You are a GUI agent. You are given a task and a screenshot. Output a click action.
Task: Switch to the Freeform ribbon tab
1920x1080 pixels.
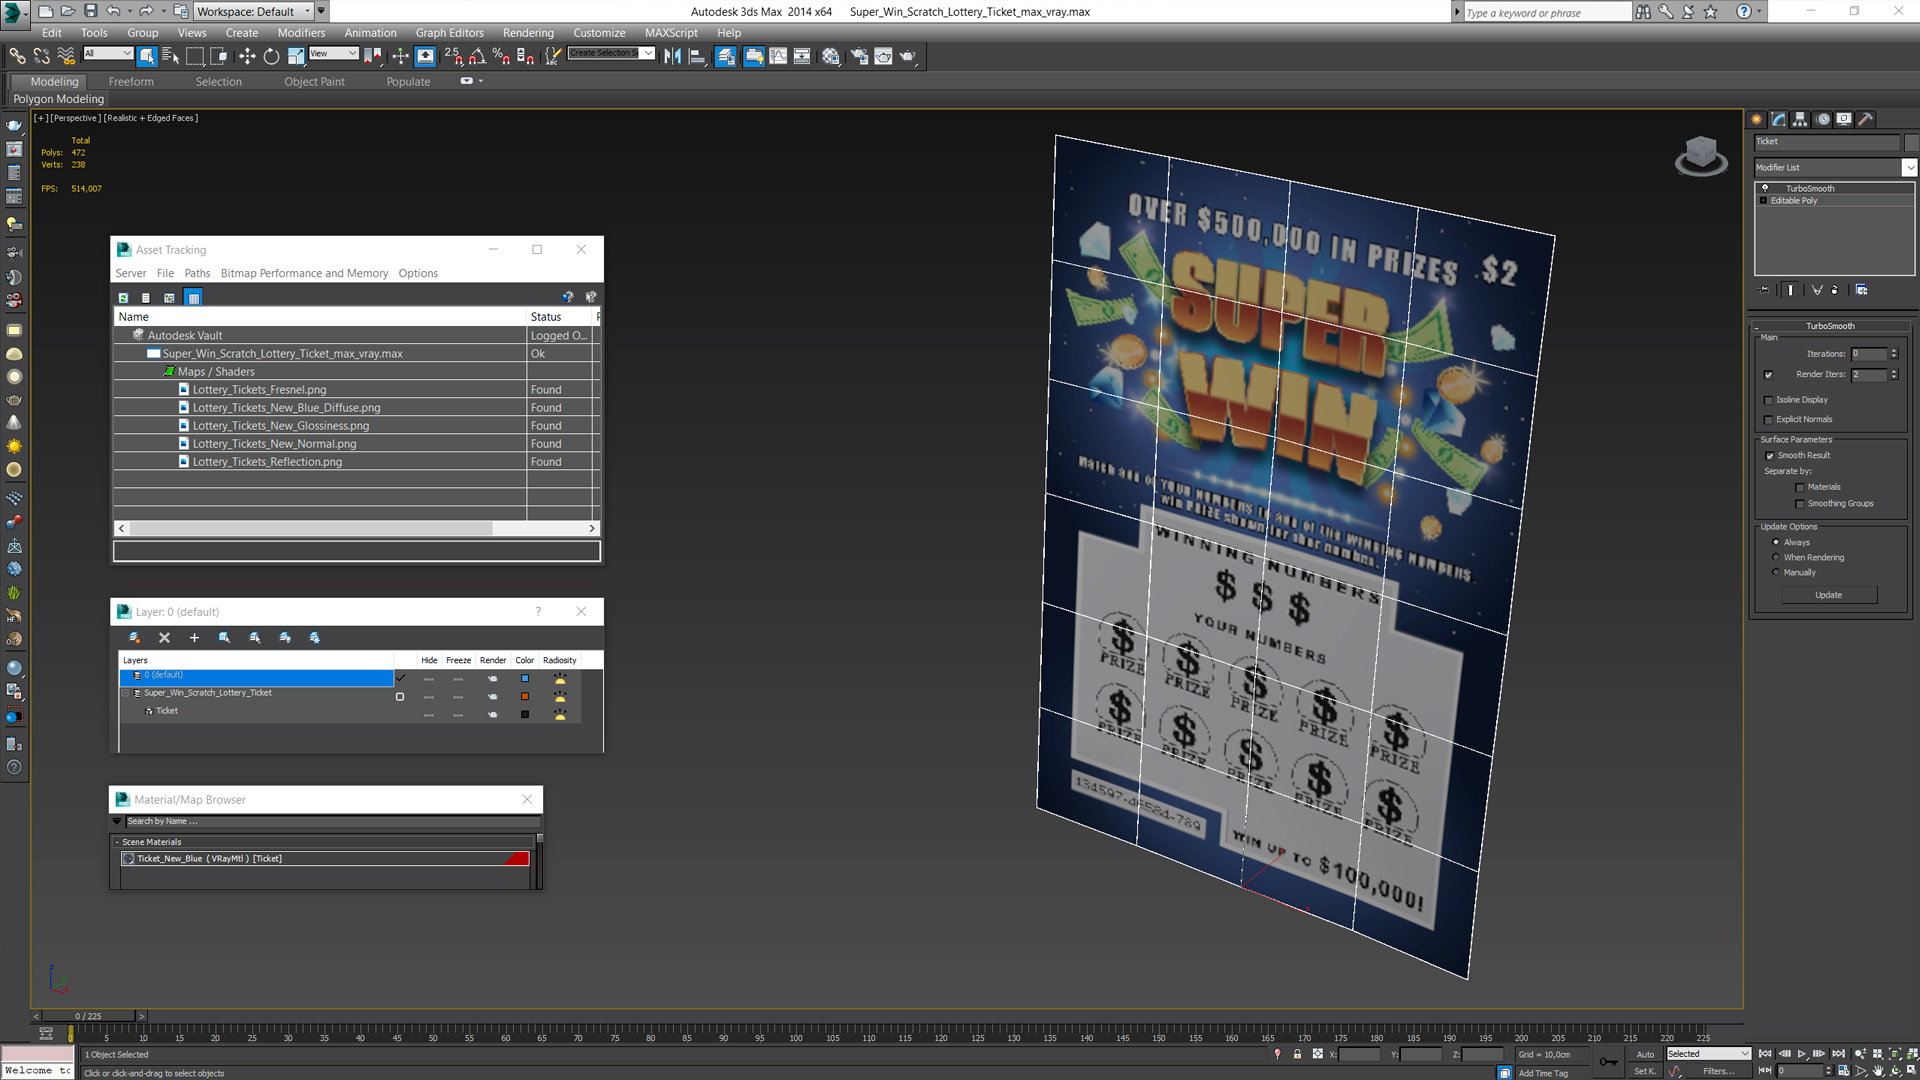131,82
